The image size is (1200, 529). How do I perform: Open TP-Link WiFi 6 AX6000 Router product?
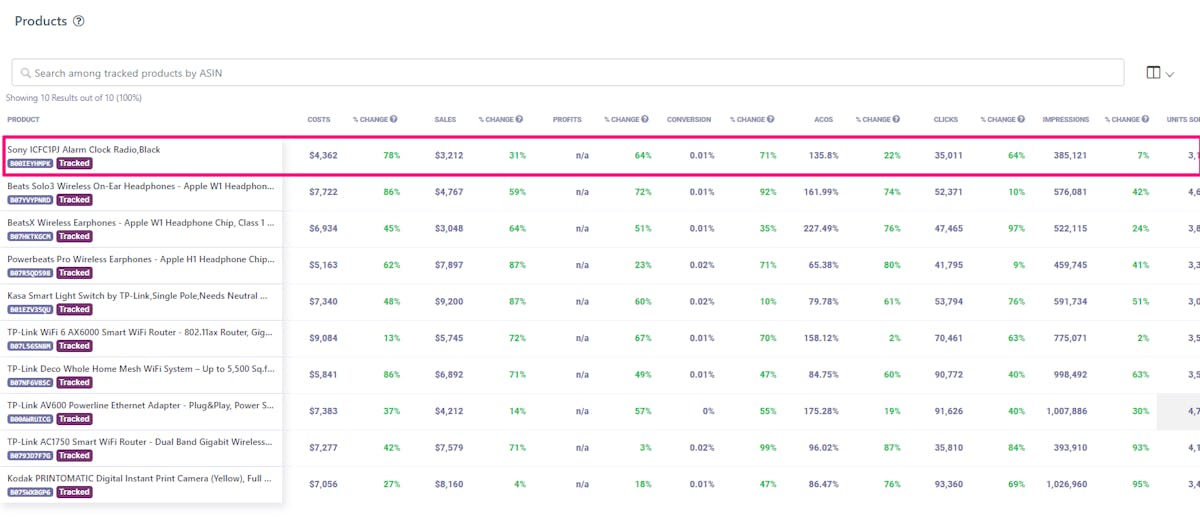pos(140,333)
